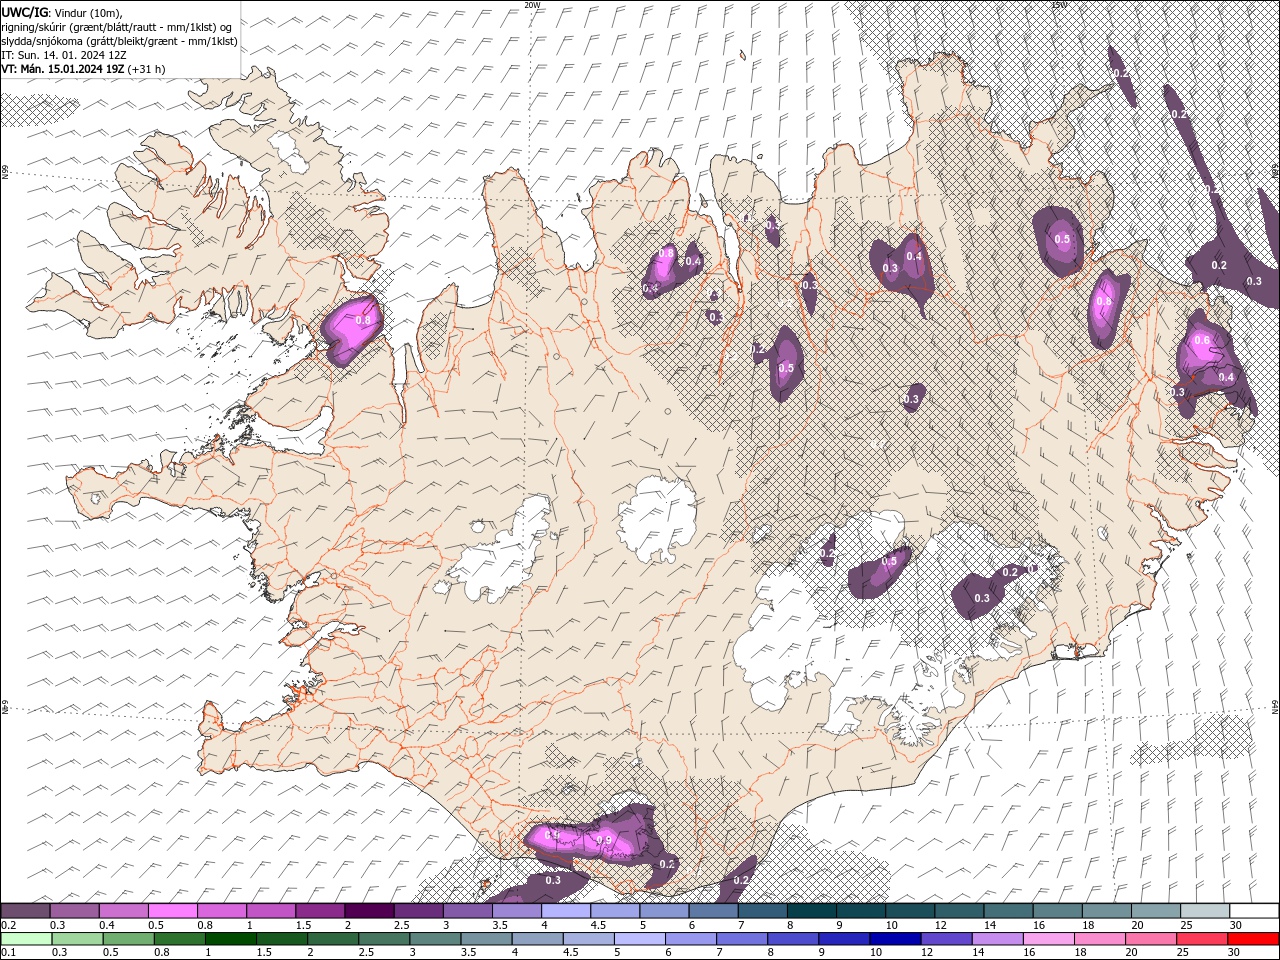Pick upper legend swatch between 0.5 and 0.8

(172, 911)
